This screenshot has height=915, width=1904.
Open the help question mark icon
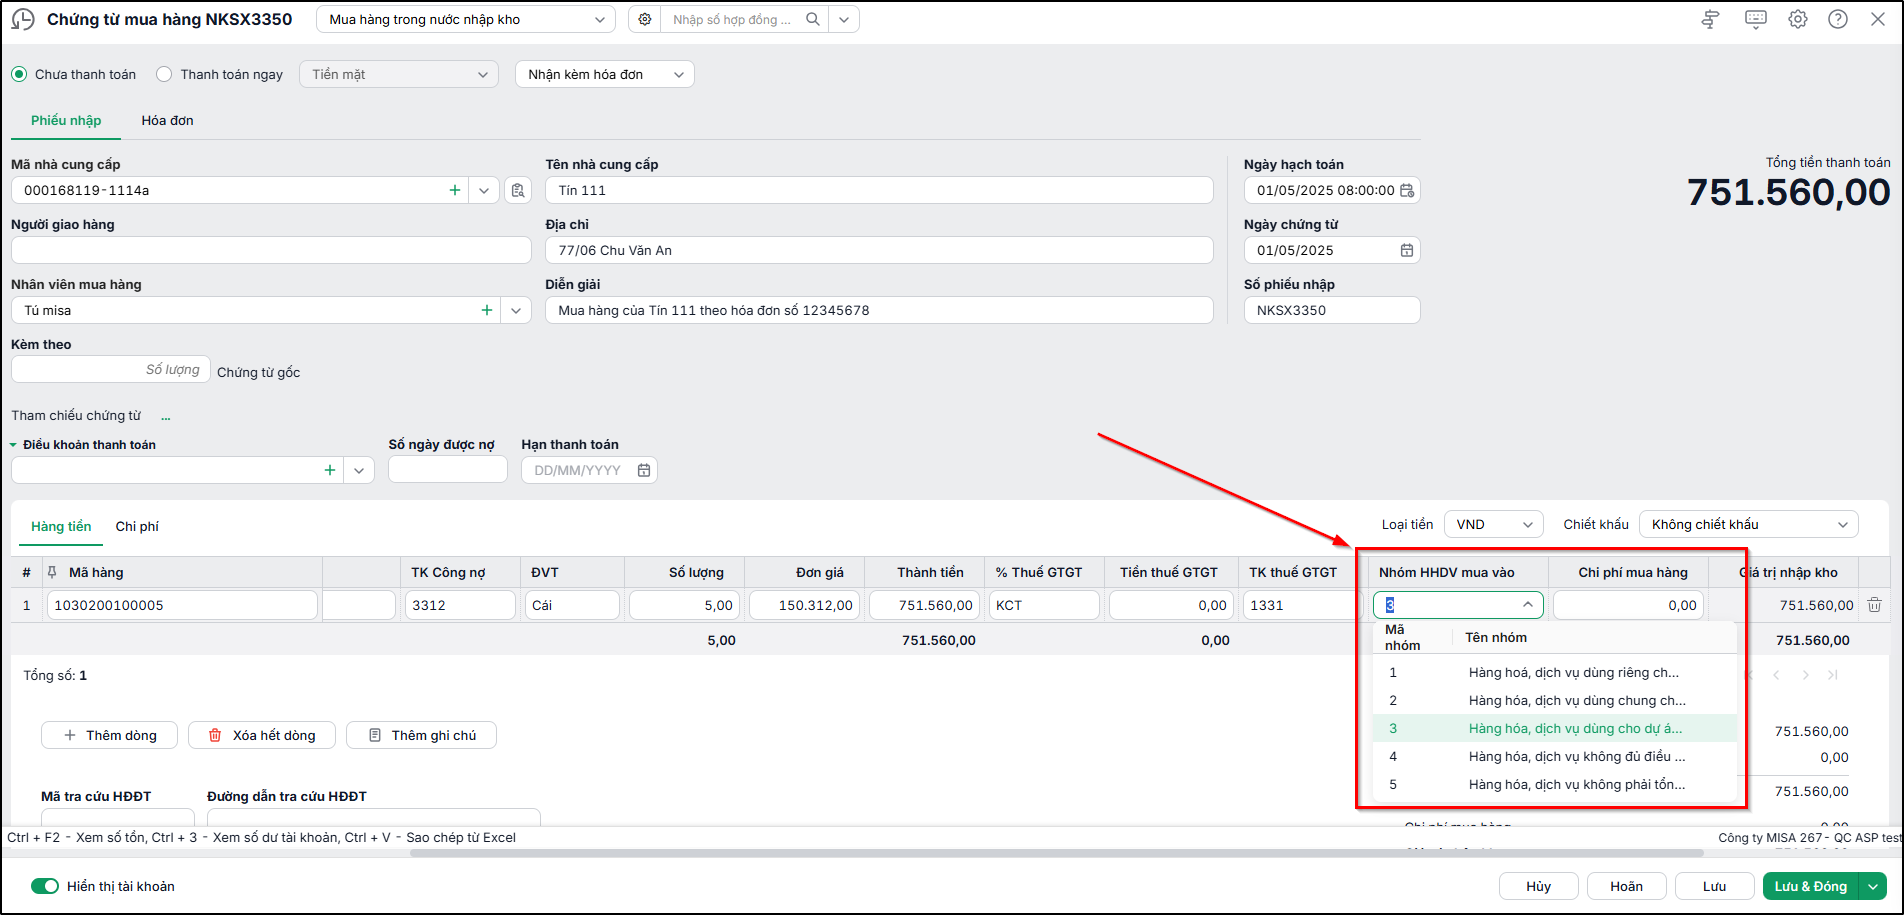click(1838, 19)
